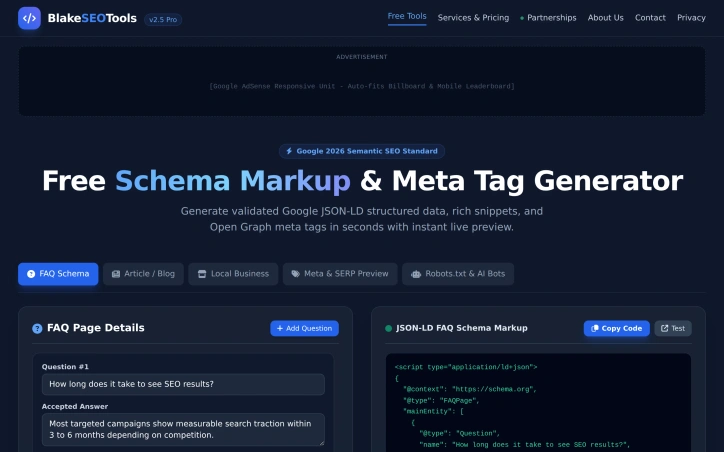
Task: Click the BlakeSEOTools brand name
Action: [x=92, y=18]
